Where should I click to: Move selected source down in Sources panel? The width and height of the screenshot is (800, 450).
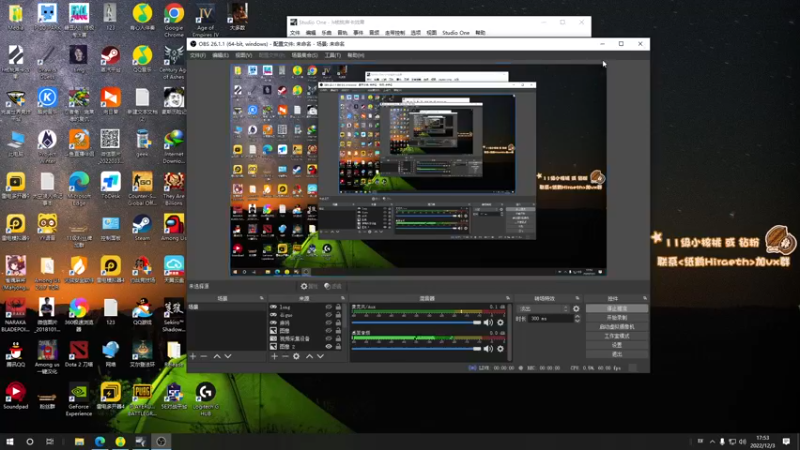(320, 356)
